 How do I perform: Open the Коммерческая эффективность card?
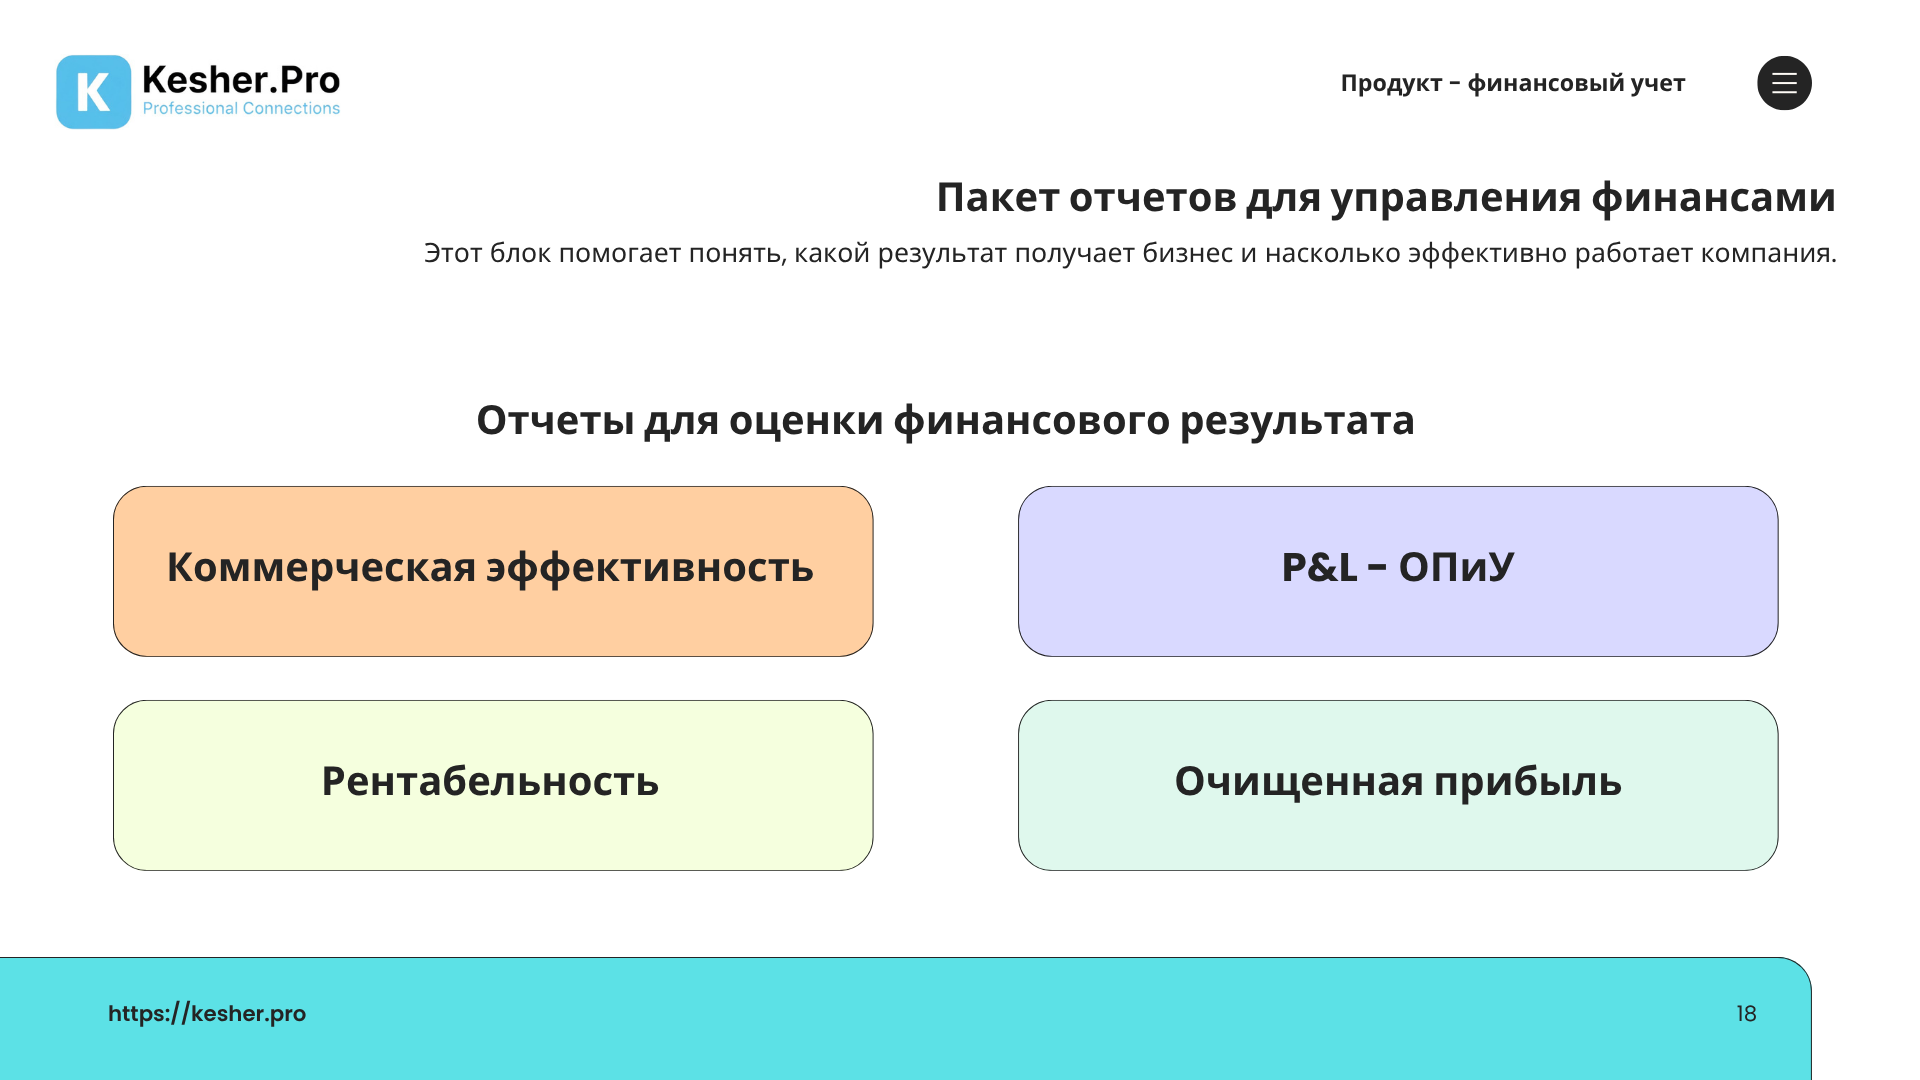[493, 571]
